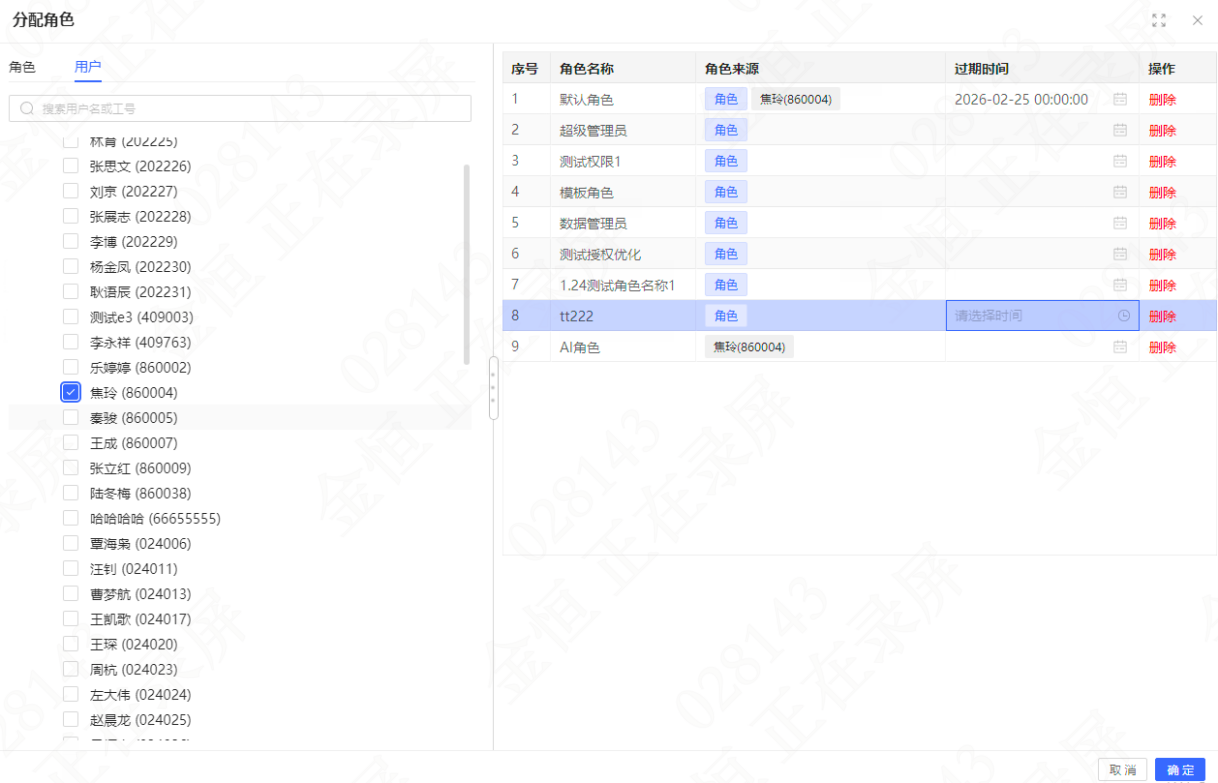Uncheck the 焦玲 (860004) checkbox

70,392
